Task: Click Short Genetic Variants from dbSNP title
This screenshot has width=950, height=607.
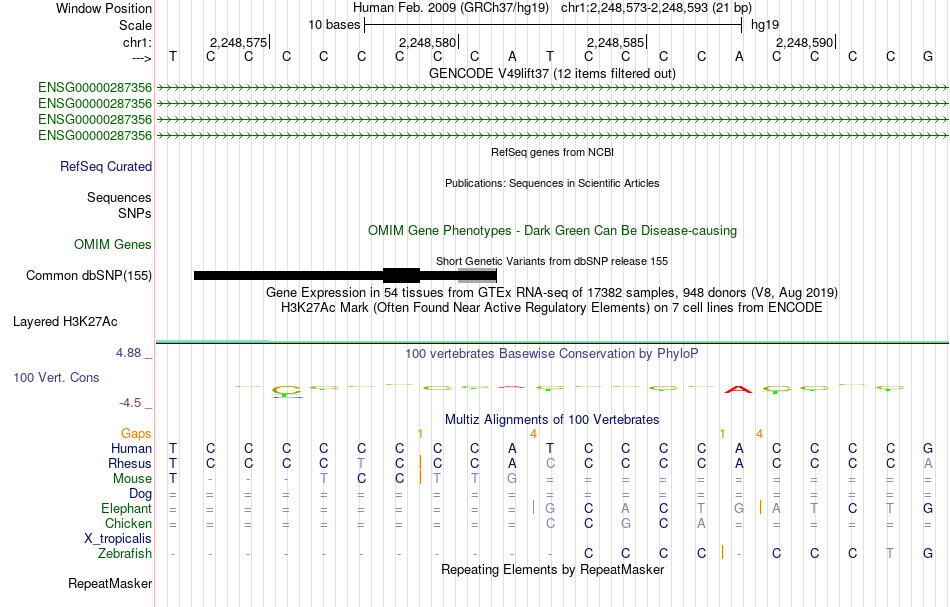Action: click(x=552, y=261)
